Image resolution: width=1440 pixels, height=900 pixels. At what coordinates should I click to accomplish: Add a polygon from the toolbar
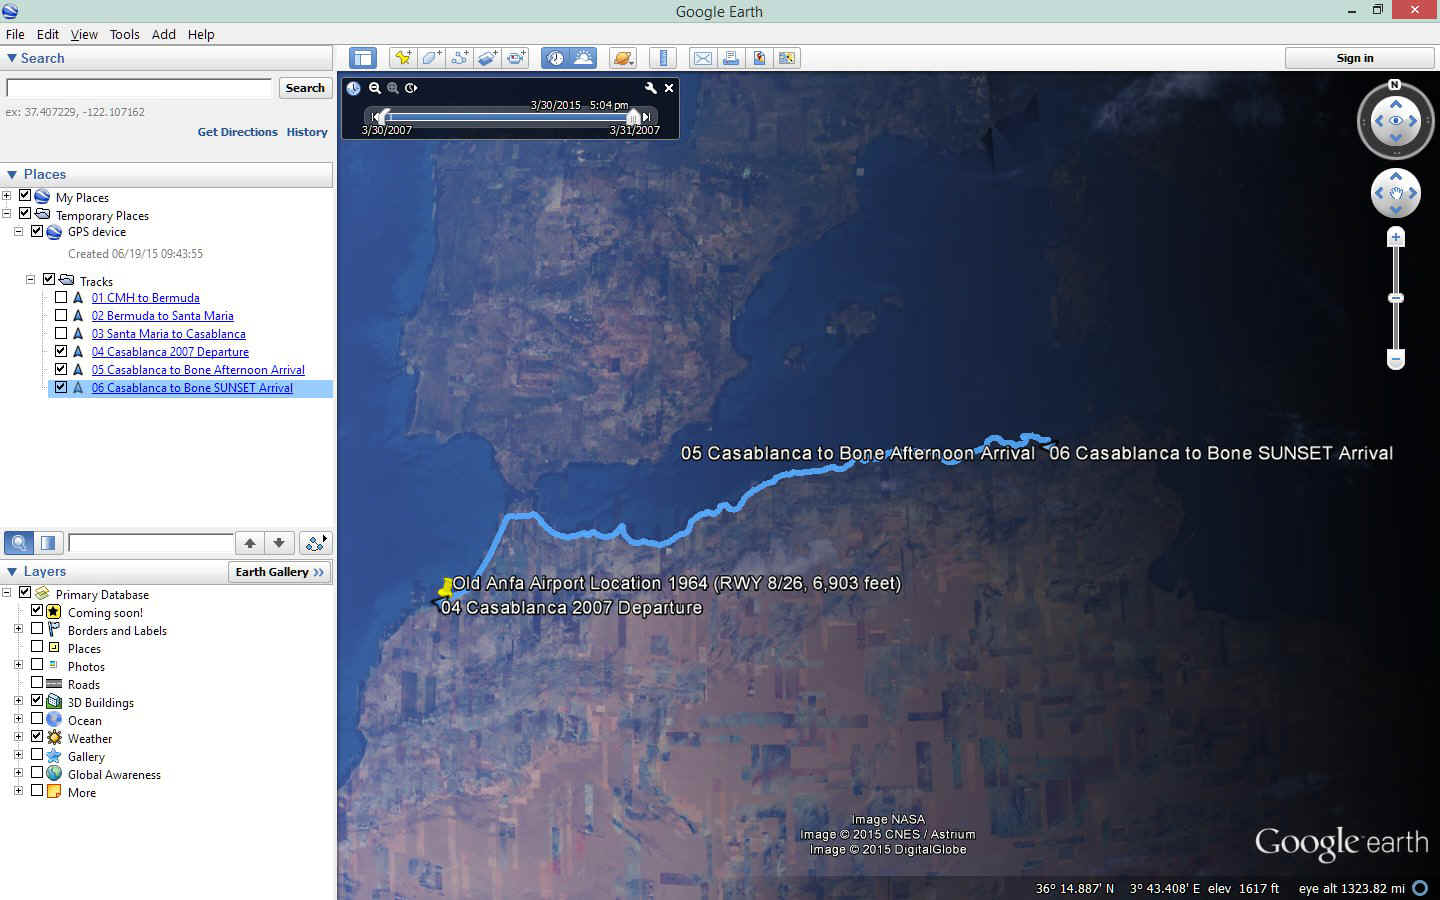[x=431, y=58]
